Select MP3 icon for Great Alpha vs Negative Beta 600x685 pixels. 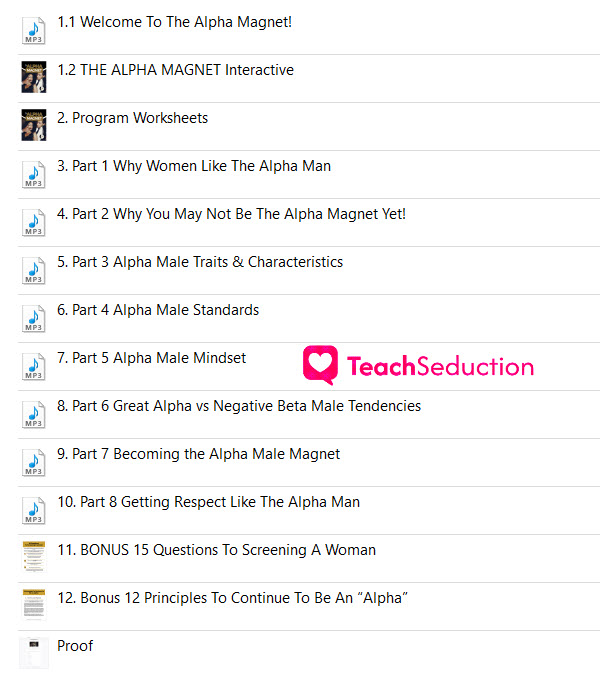(34, 415)
